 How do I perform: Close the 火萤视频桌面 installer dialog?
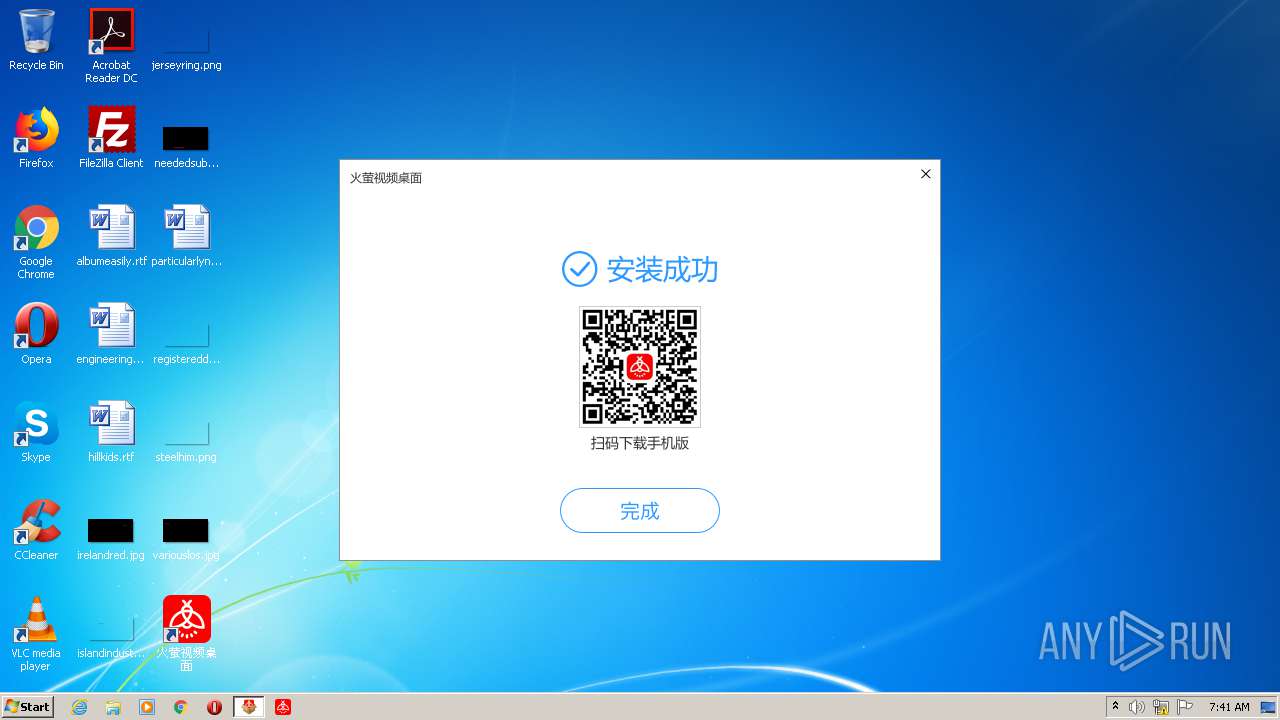click(x=925, y=174)
